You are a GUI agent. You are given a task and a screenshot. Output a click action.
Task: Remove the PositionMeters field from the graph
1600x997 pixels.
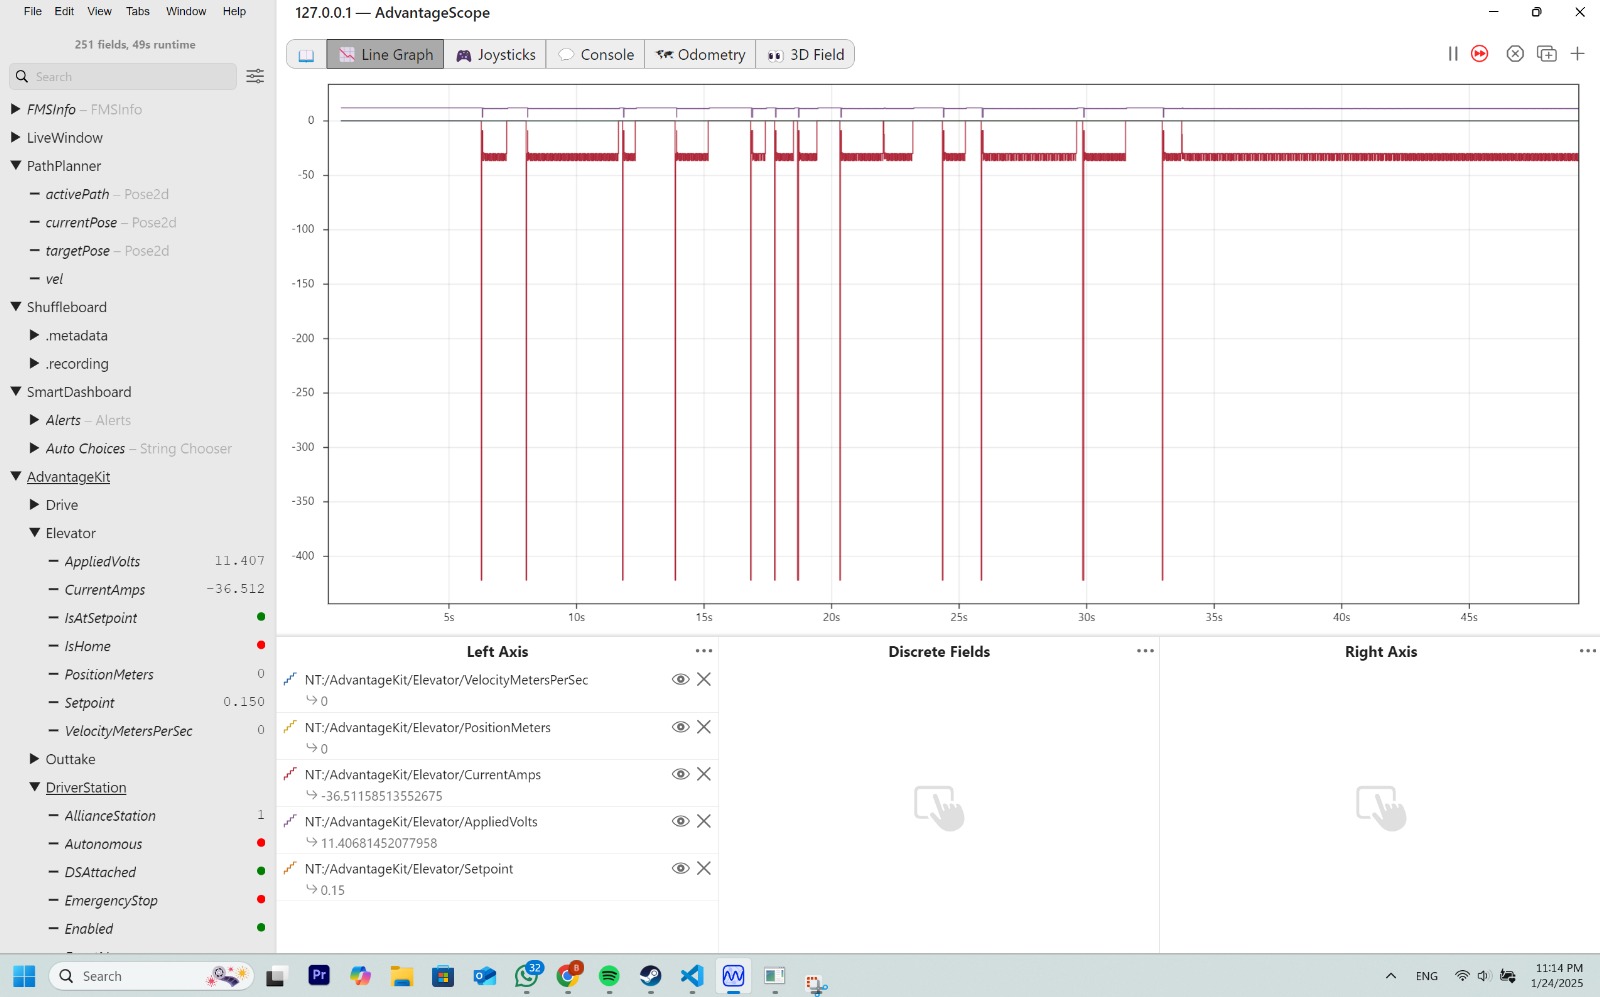704,727
